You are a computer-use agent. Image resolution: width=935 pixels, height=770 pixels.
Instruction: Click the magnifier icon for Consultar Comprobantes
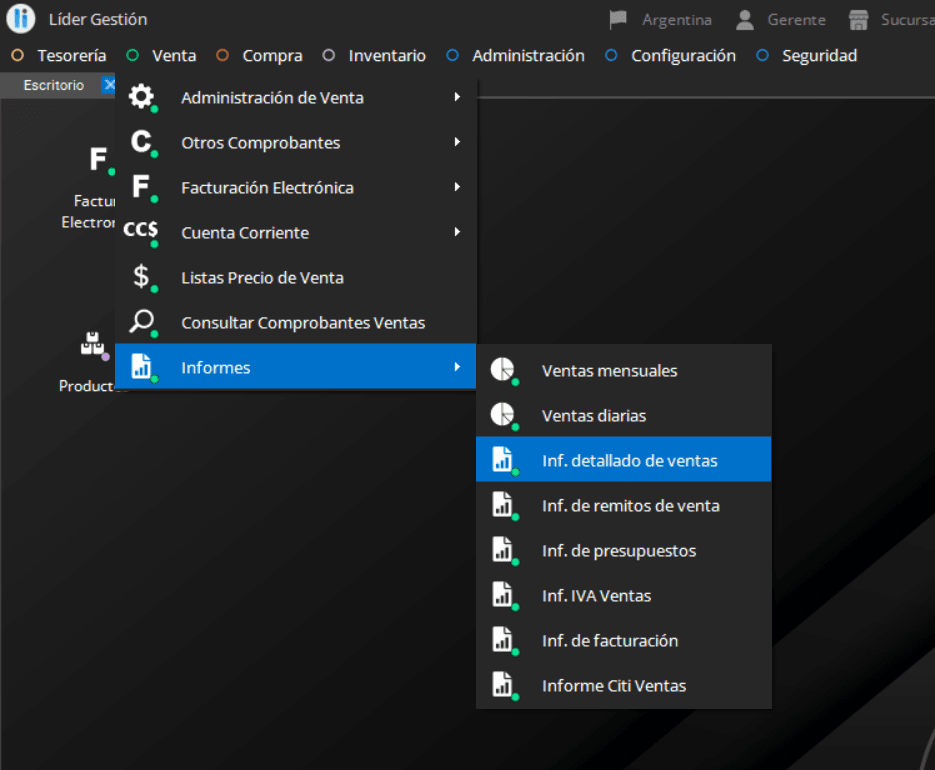pos(142,322)
